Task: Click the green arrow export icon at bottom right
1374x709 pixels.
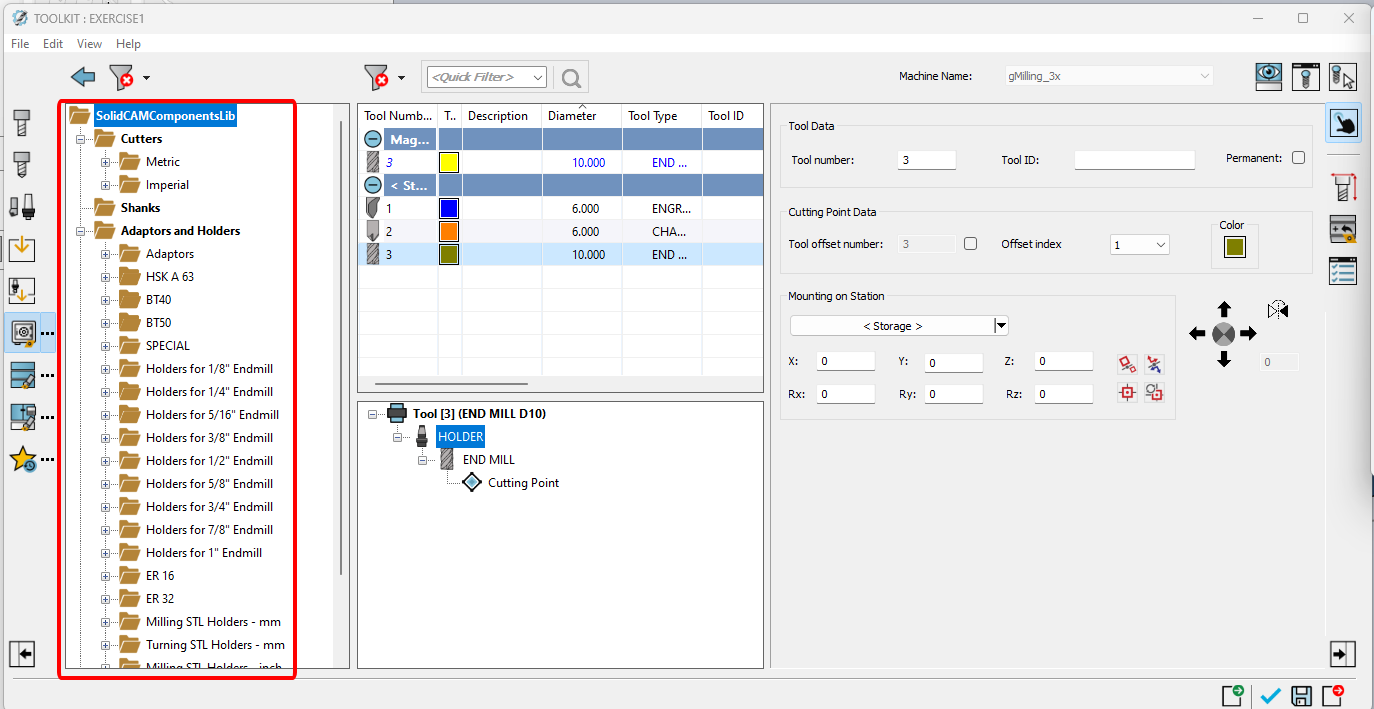Action: point(1233,695)
